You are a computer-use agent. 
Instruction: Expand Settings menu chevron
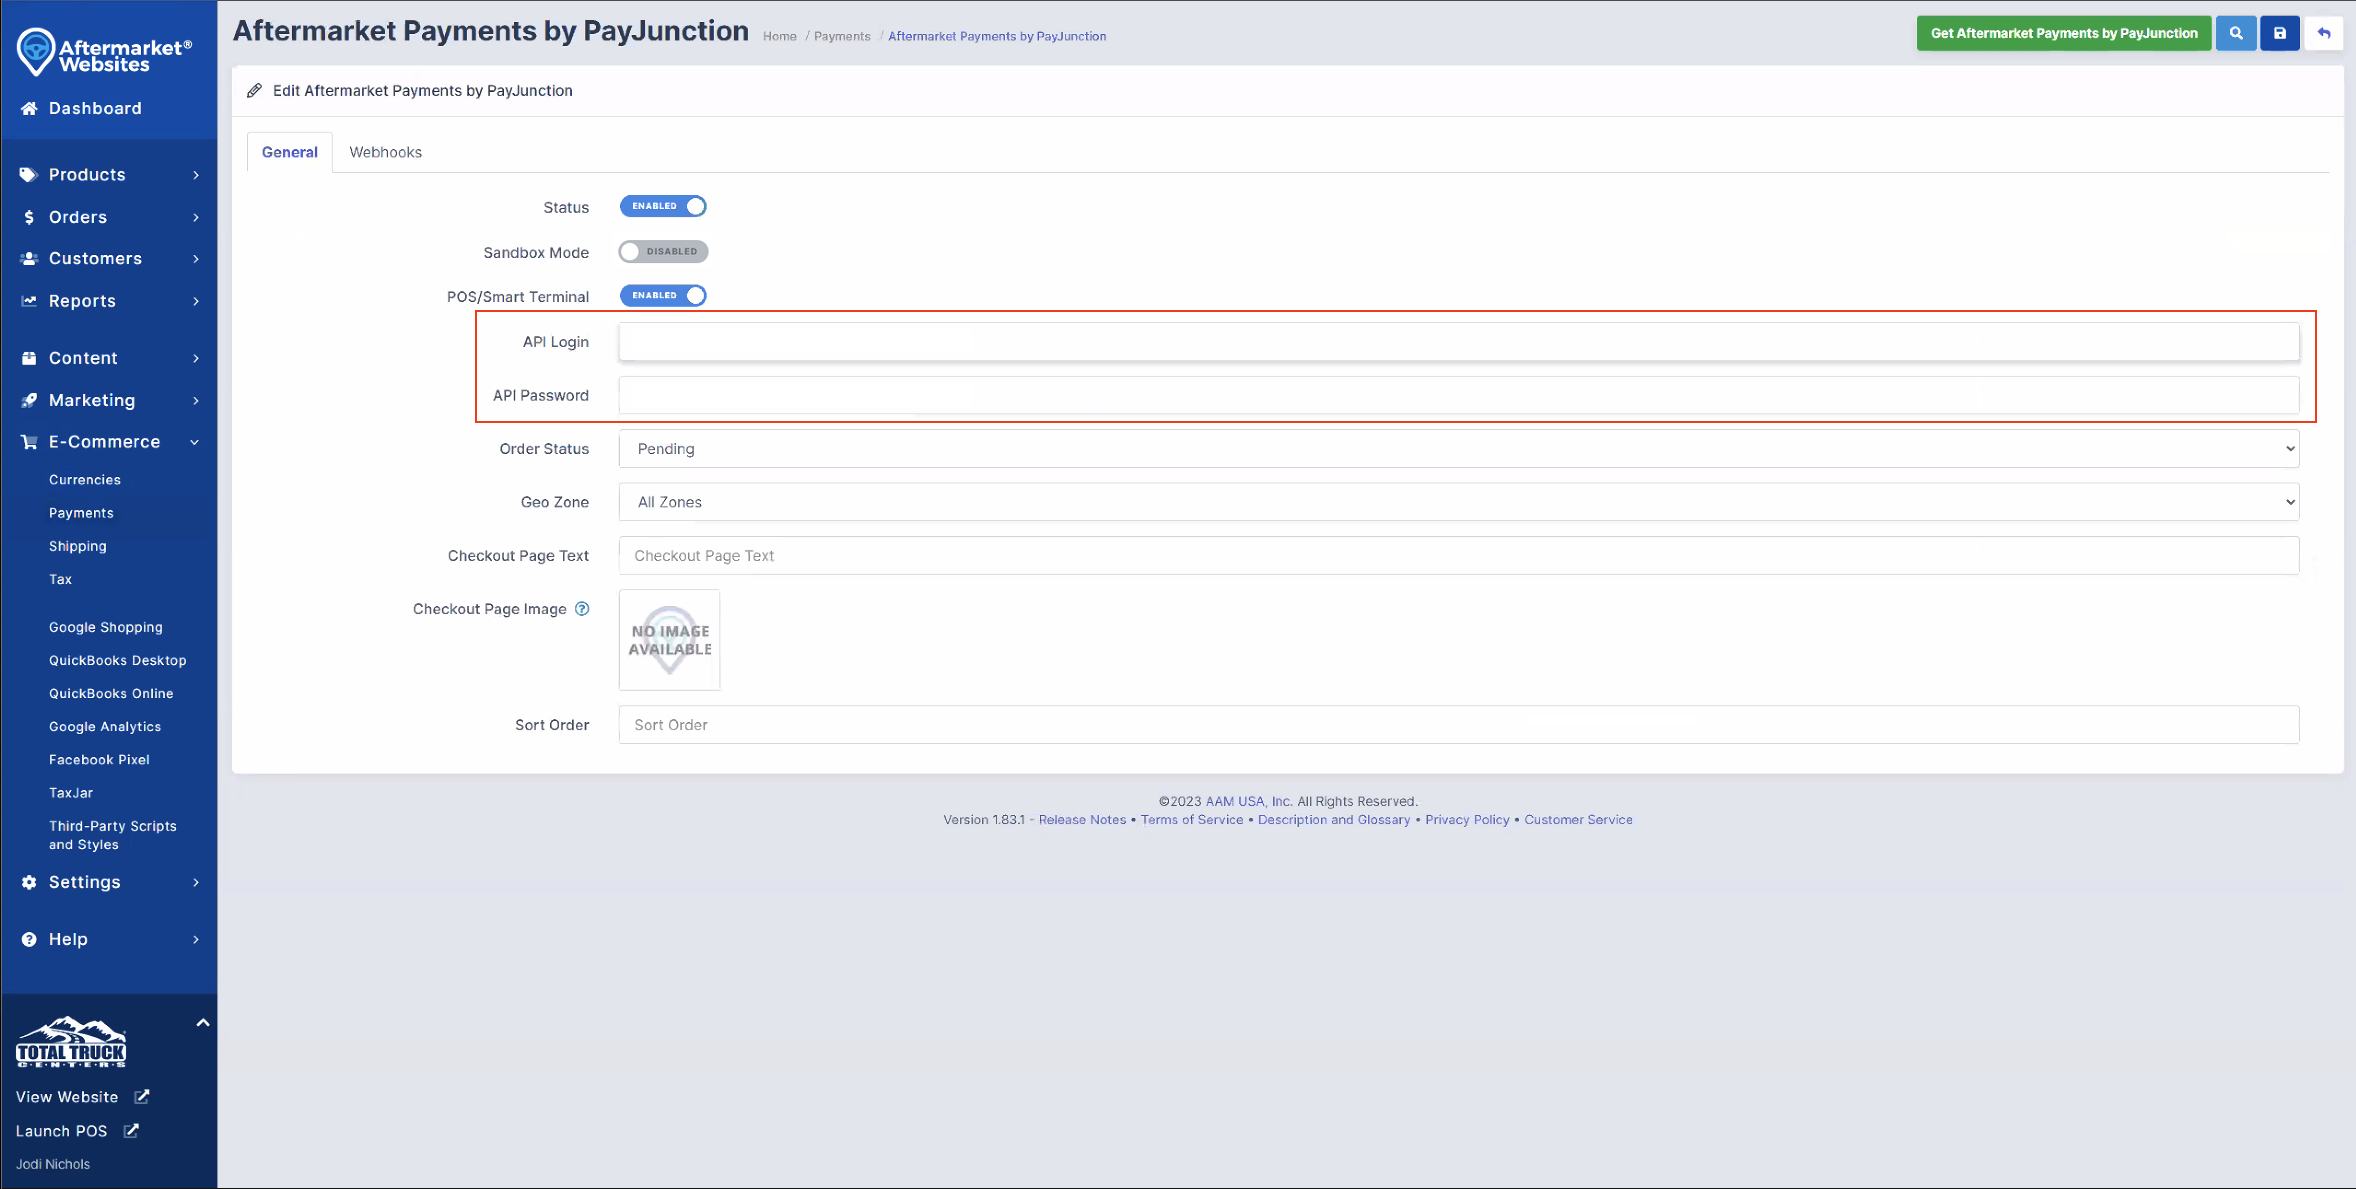pos(196,882)
